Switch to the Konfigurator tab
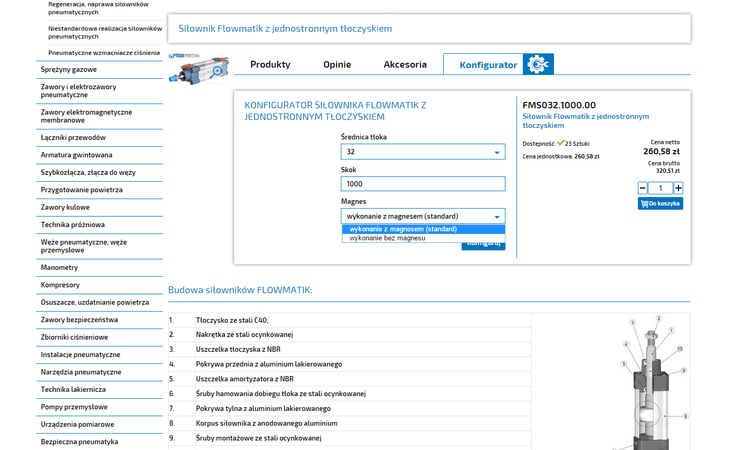The height and width of the screenshot is (450, 736). coord(488,65)
